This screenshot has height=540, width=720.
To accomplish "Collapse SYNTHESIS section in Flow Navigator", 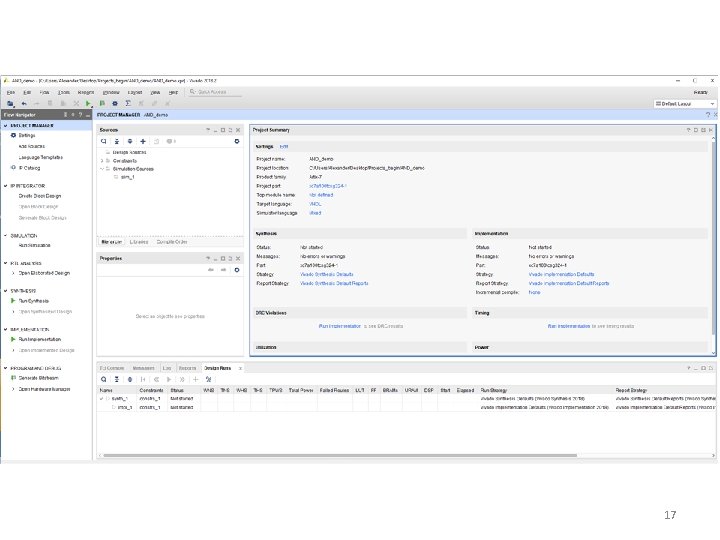I will [6, 291].
